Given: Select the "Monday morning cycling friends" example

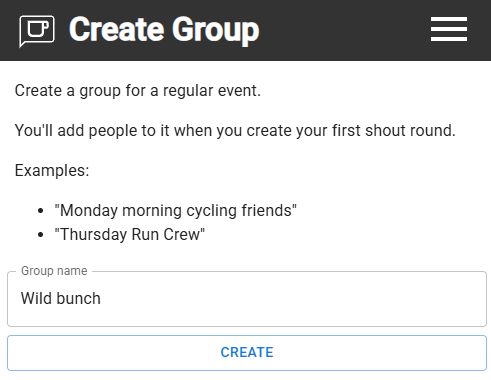Looking at the screenshot, I should click(176, 211).
